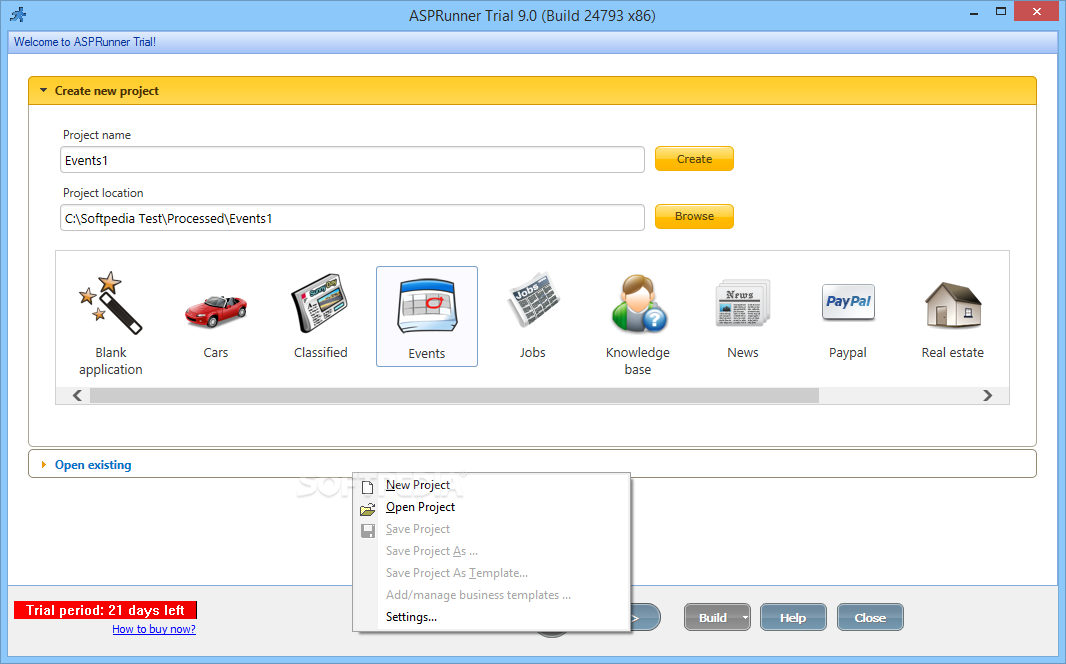Click into the Project location field
The image size is (1066, 664).
click(352, 218)
